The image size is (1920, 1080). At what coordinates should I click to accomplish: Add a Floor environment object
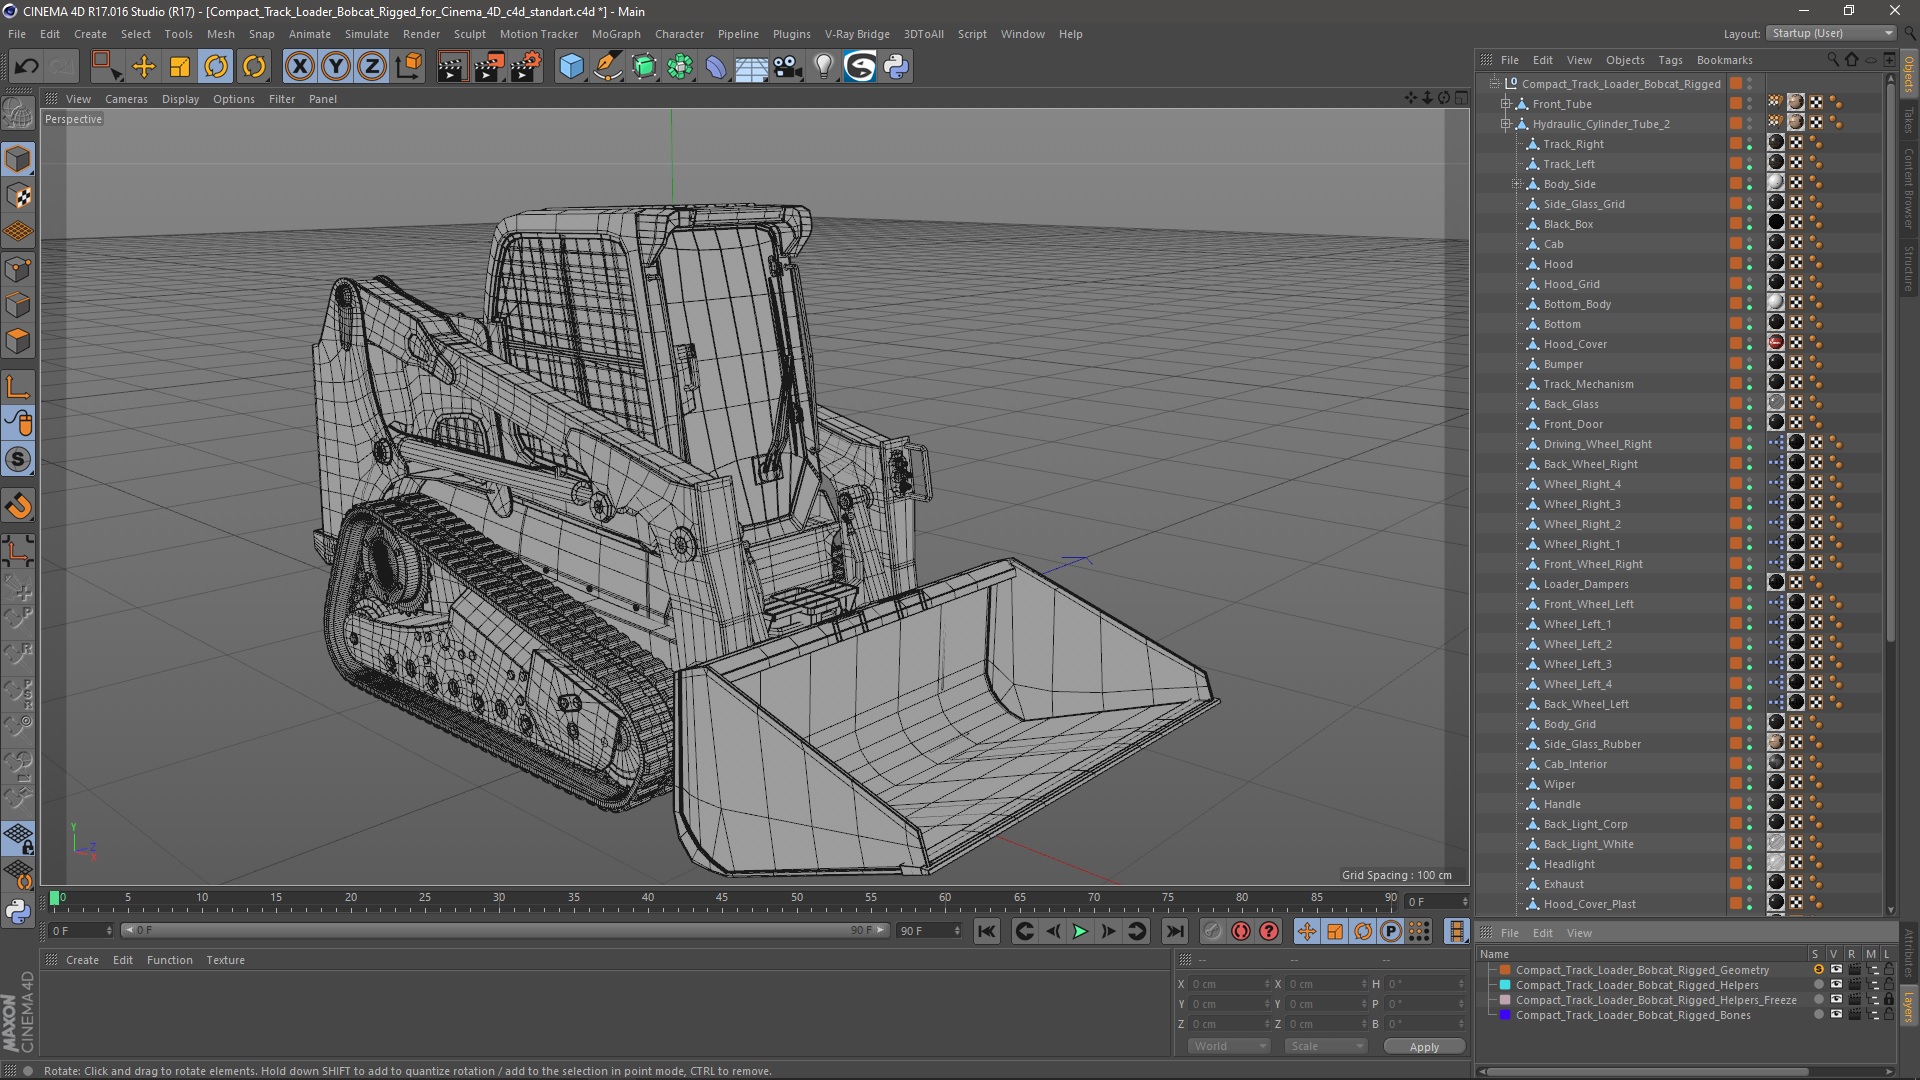pos(751,67)
